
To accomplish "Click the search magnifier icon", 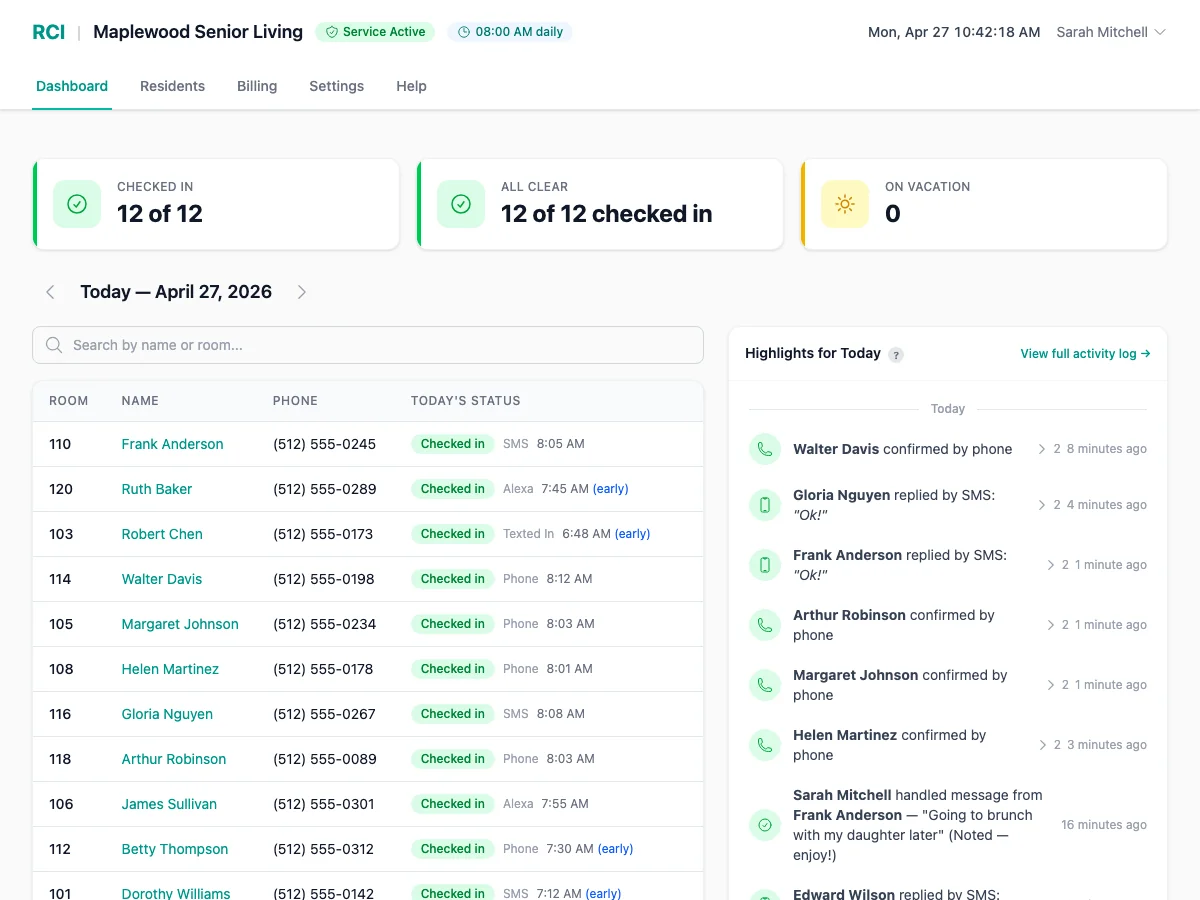I will pos(55,345).
